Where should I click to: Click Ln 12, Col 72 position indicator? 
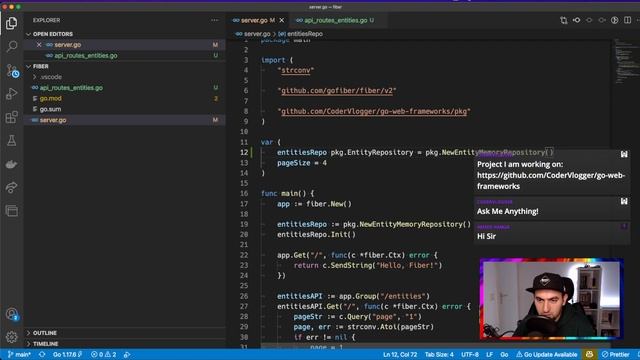coord(400,354)
